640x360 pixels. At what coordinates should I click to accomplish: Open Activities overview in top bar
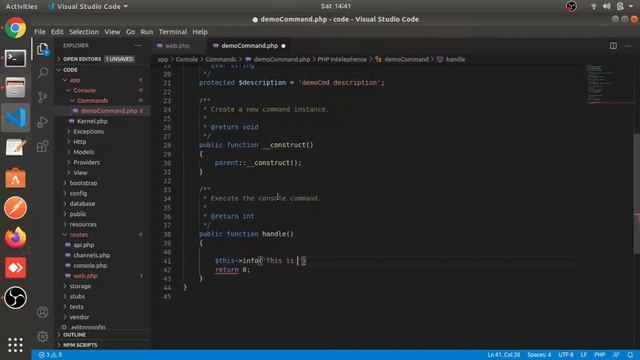pos(21,7)
